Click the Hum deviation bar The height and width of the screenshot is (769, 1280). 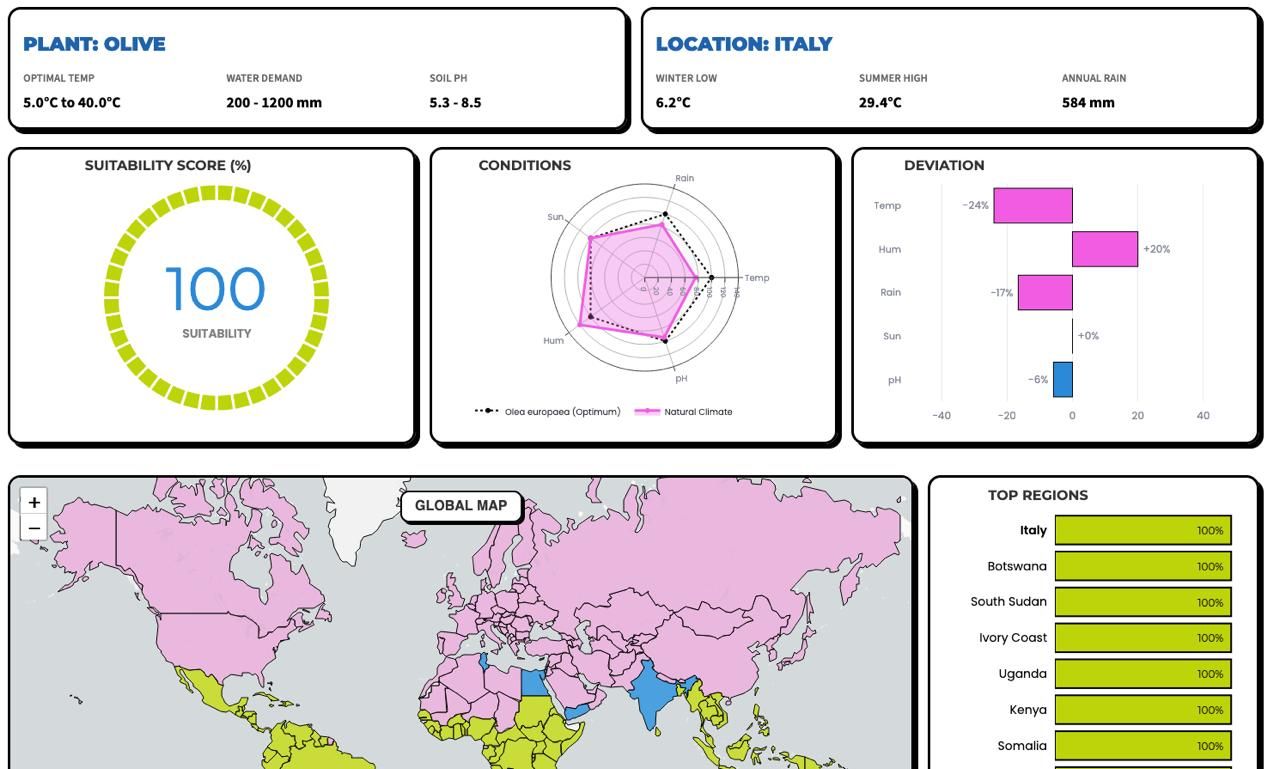click(1104, 249)
